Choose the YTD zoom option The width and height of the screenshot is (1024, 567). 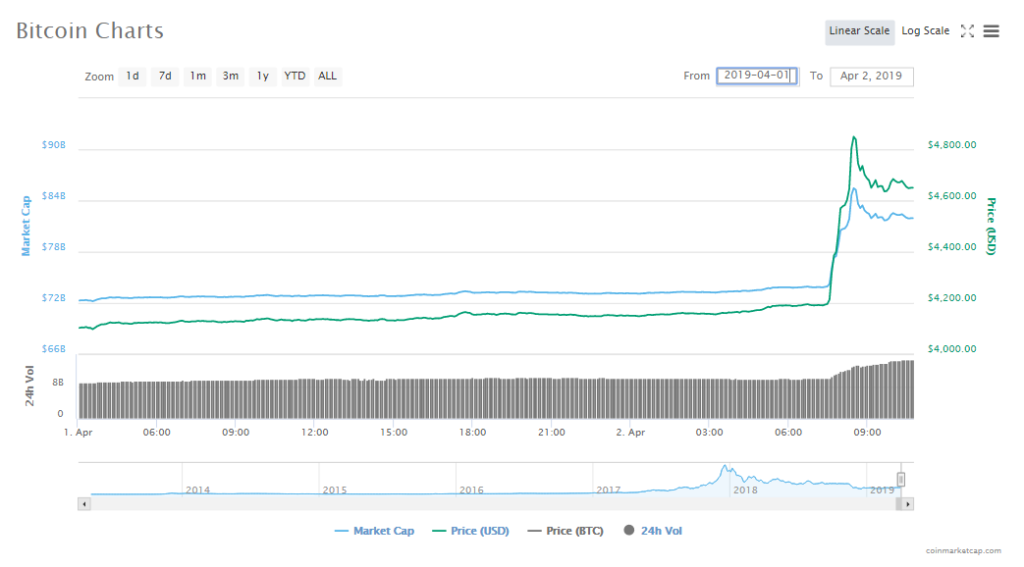[x=295, y=76]
